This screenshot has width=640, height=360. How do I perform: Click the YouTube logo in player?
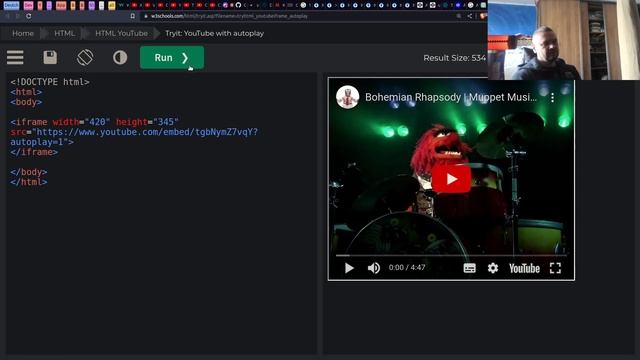524,268
